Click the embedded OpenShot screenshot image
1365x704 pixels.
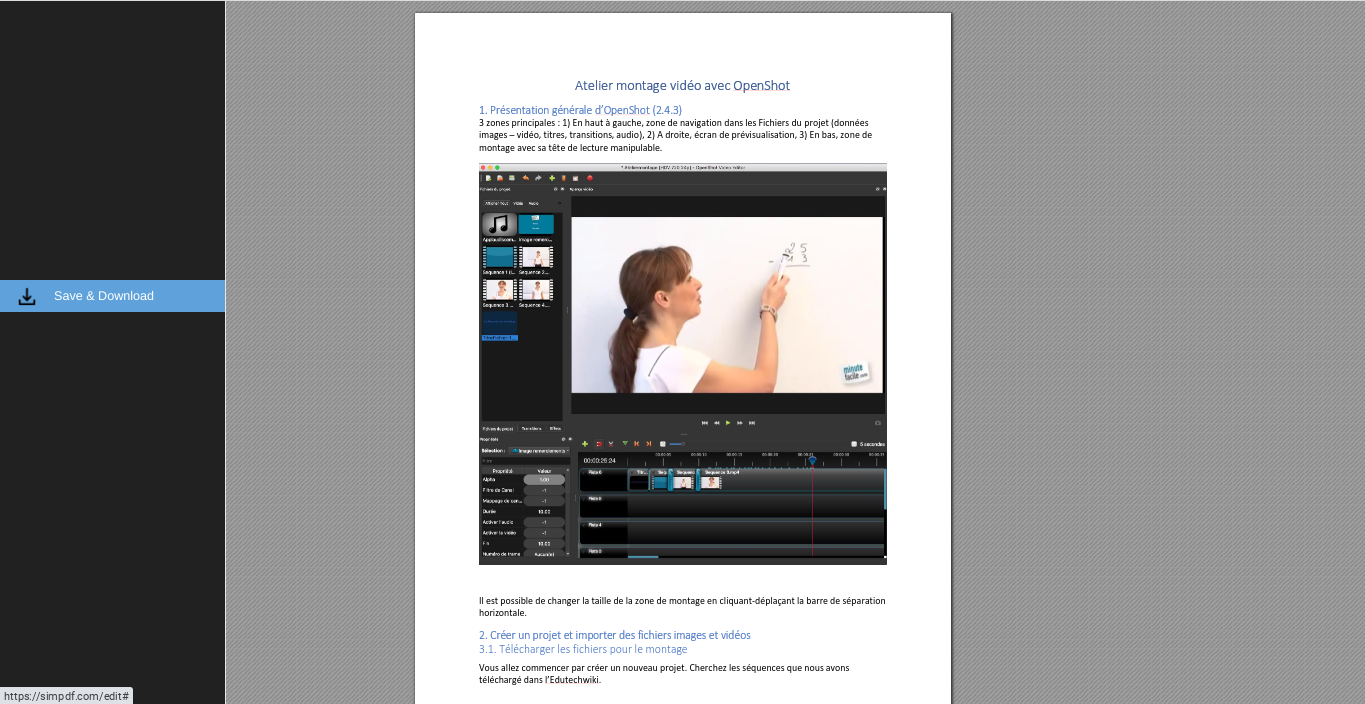683,364
